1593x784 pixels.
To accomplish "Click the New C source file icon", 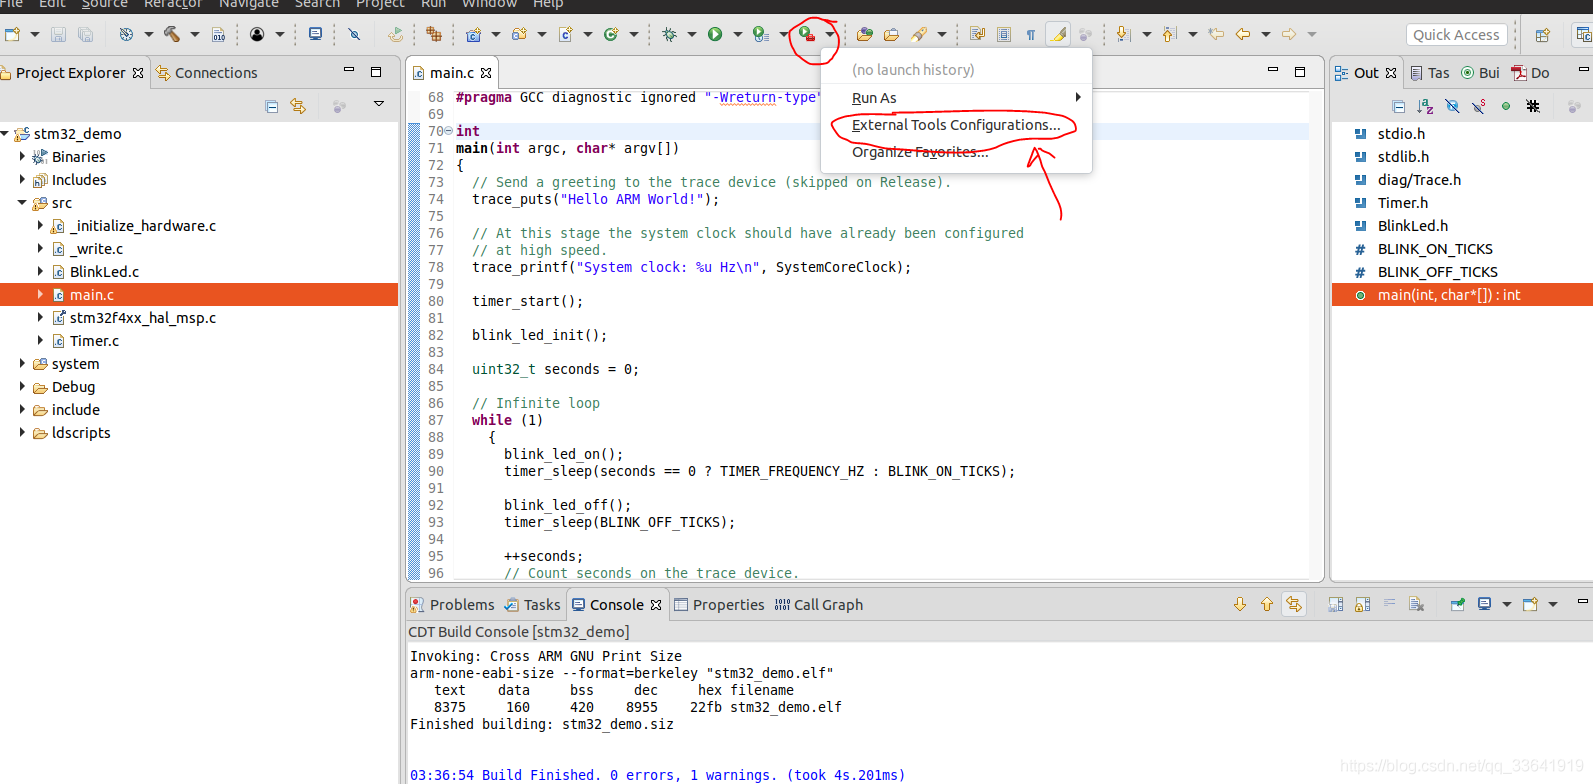I will tap(565, 34).
